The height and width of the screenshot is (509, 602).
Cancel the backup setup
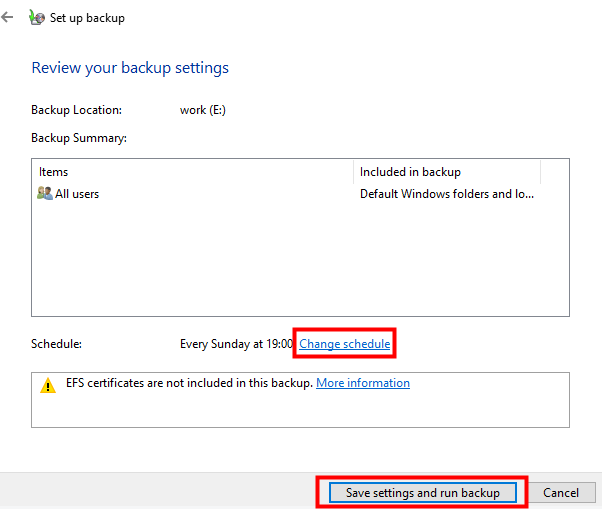pos(561,492)
